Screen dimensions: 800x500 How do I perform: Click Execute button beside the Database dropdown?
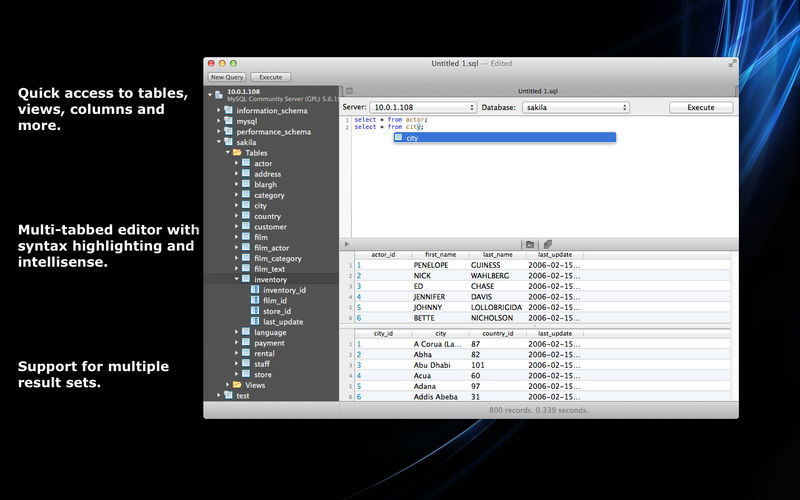coord(701,107)
